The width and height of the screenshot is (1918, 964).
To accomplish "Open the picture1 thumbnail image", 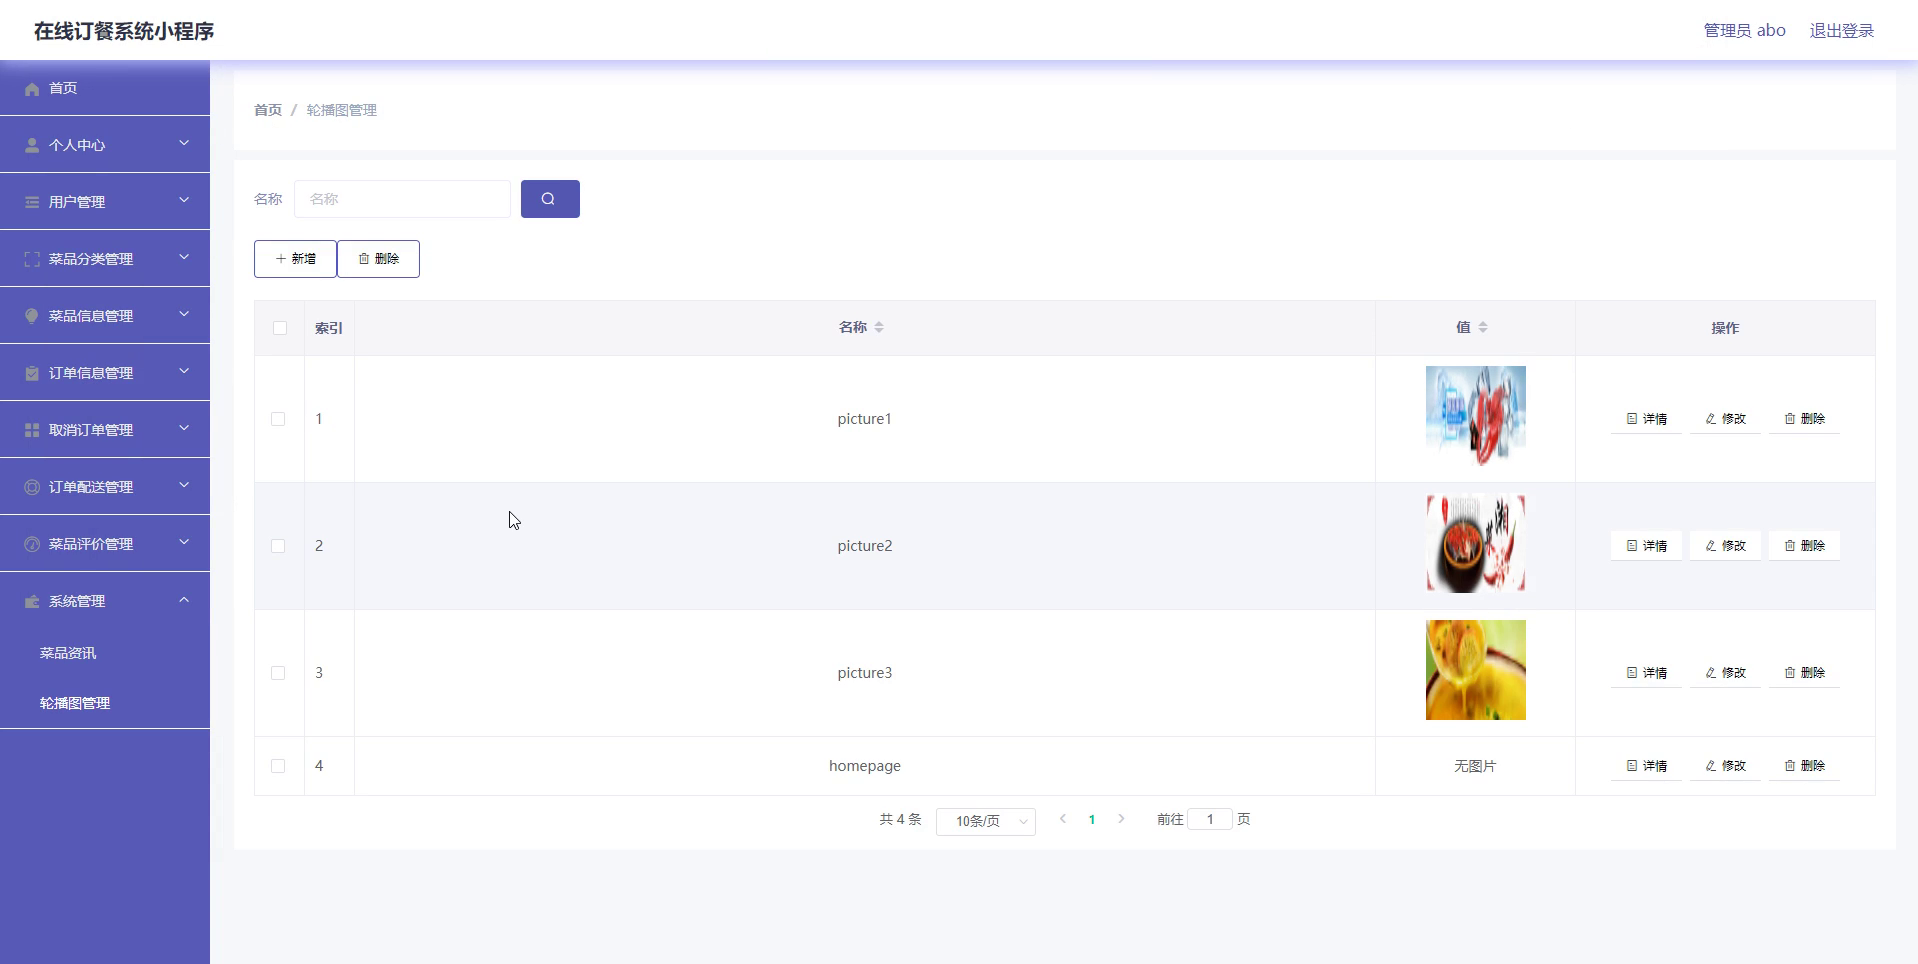I will pyautogui.click(x=1476, y=416).
